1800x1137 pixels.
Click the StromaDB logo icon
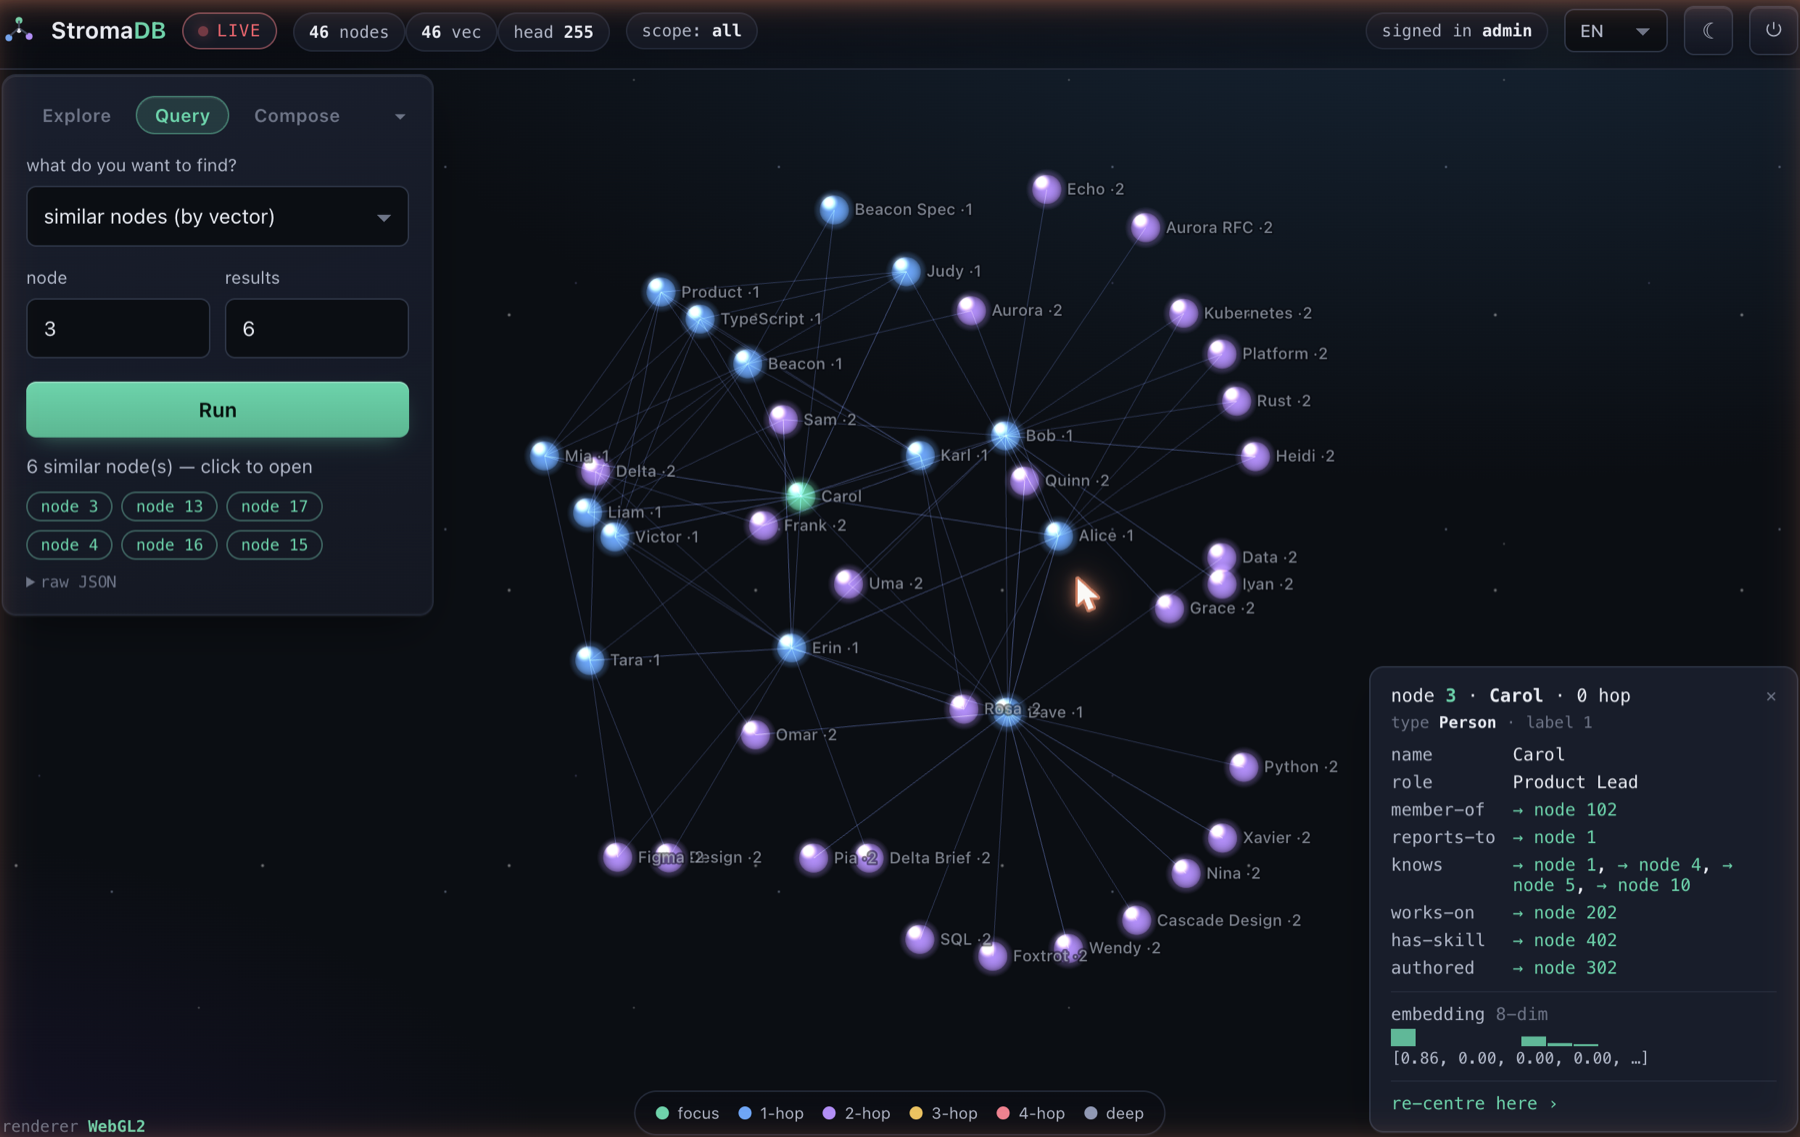(19, 31)
